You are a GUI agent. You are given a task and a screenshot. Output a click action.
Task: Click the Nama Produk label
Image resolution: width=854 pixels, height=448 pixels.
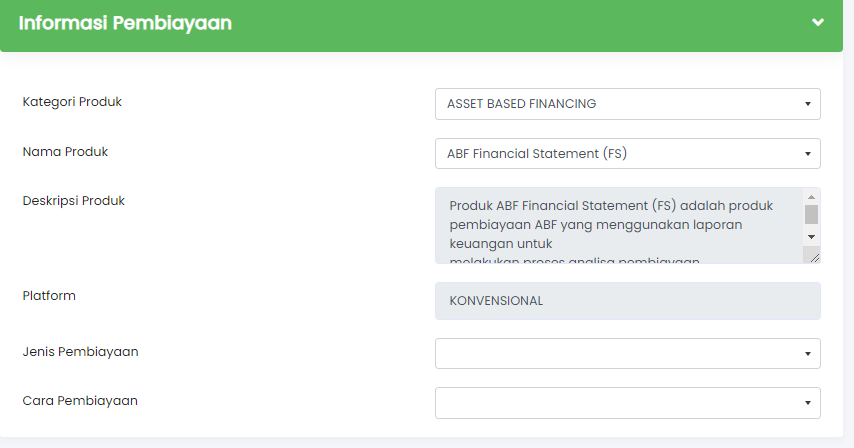click(x=65, y=152)
